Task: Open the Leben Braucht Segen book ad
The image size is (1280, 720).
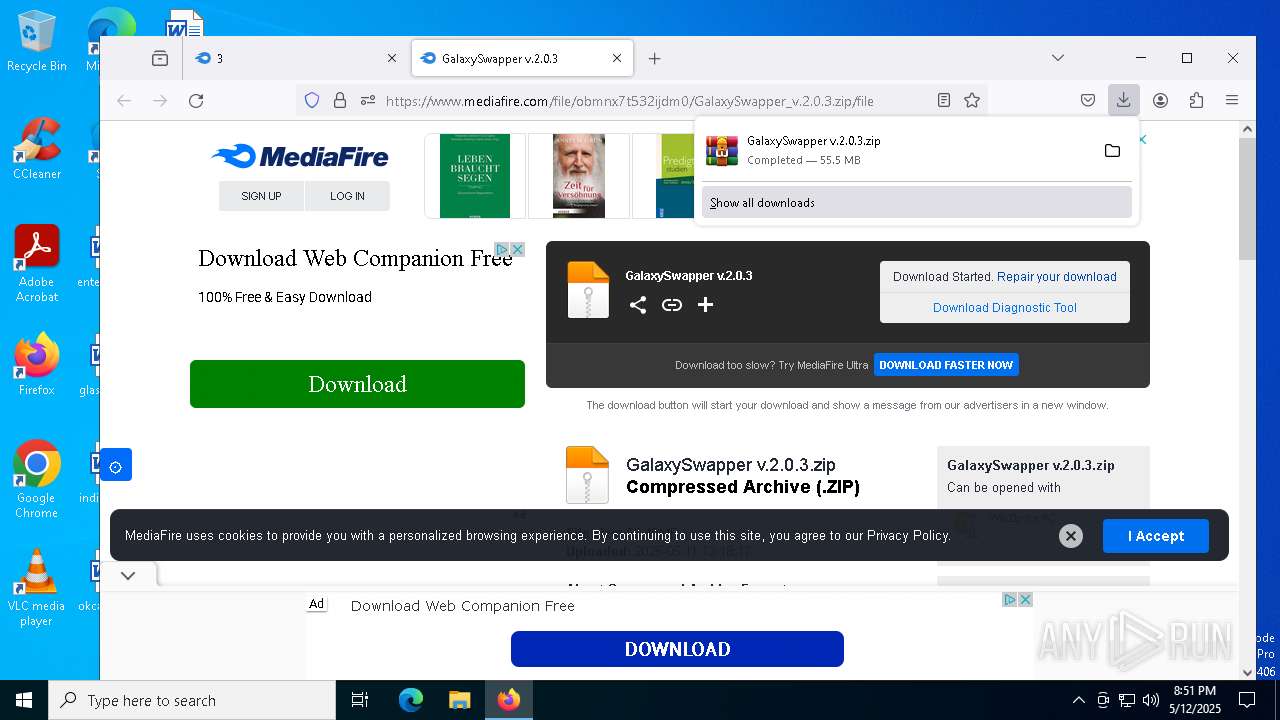Action: click(475, 176)
